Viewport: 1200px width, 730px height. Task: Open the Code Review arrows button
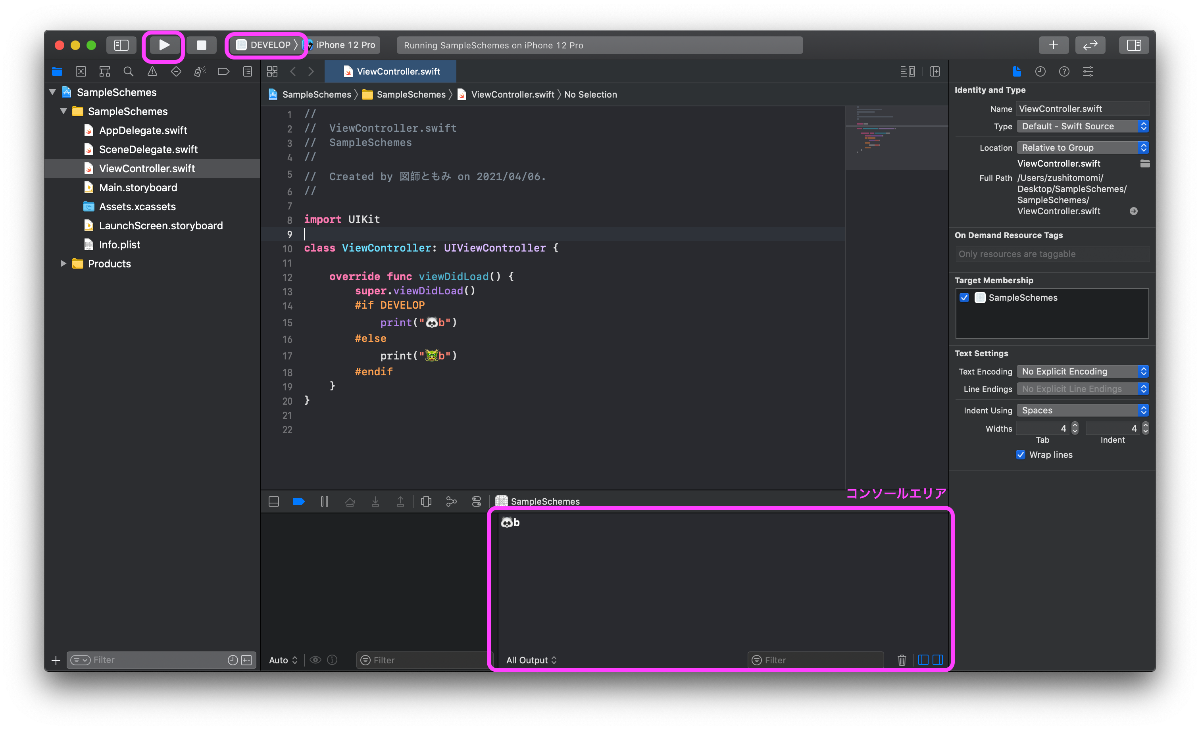(x=1090, y=45)
